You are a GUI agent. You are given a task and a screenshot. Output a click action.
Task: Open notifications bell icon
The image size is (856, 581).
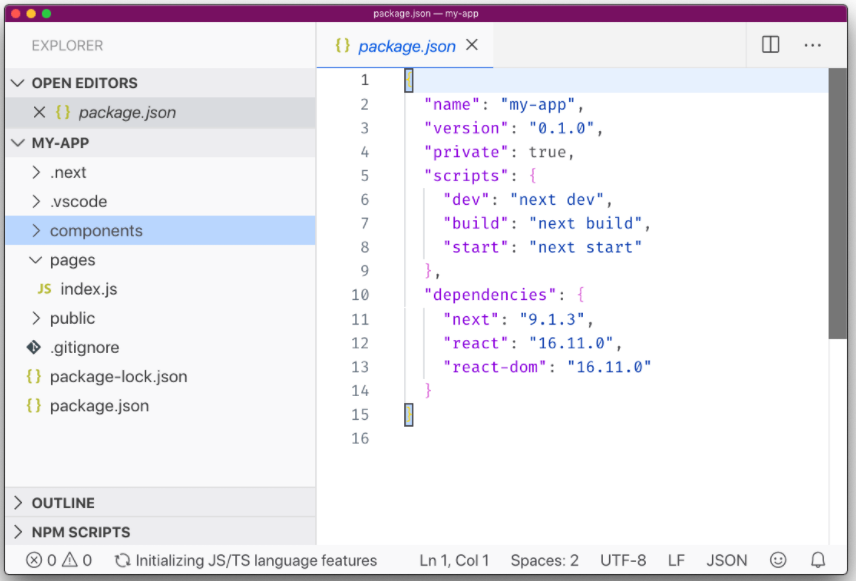click(818, 560)
